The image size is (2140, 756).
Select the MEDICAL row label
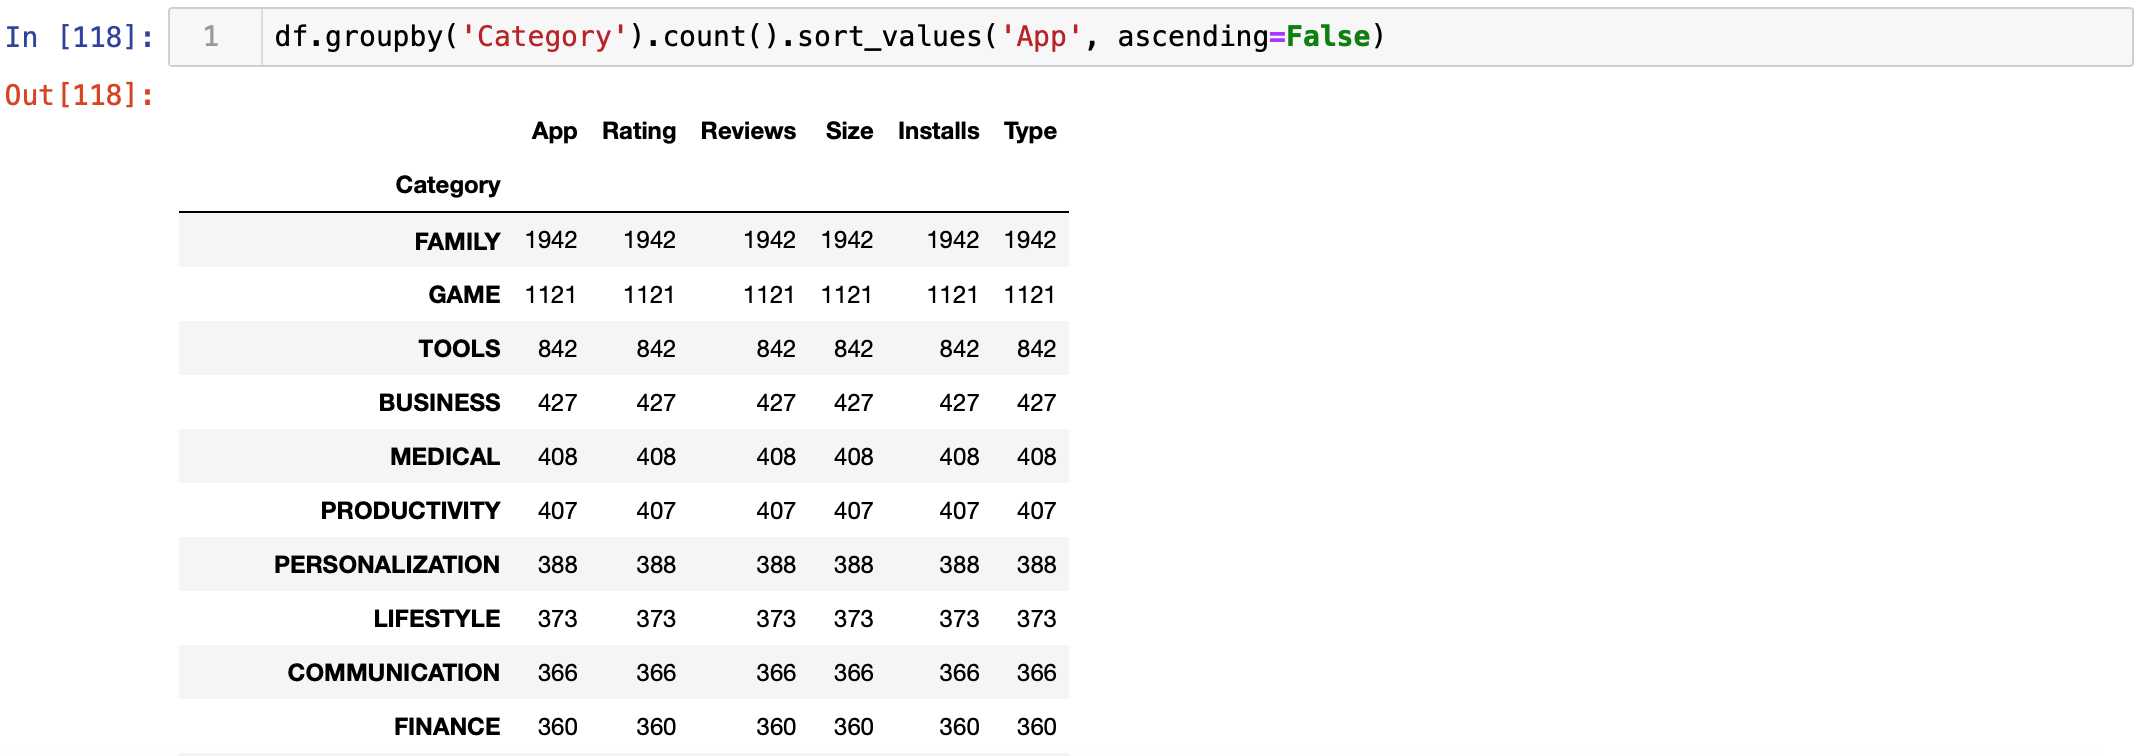coord(445,457)
